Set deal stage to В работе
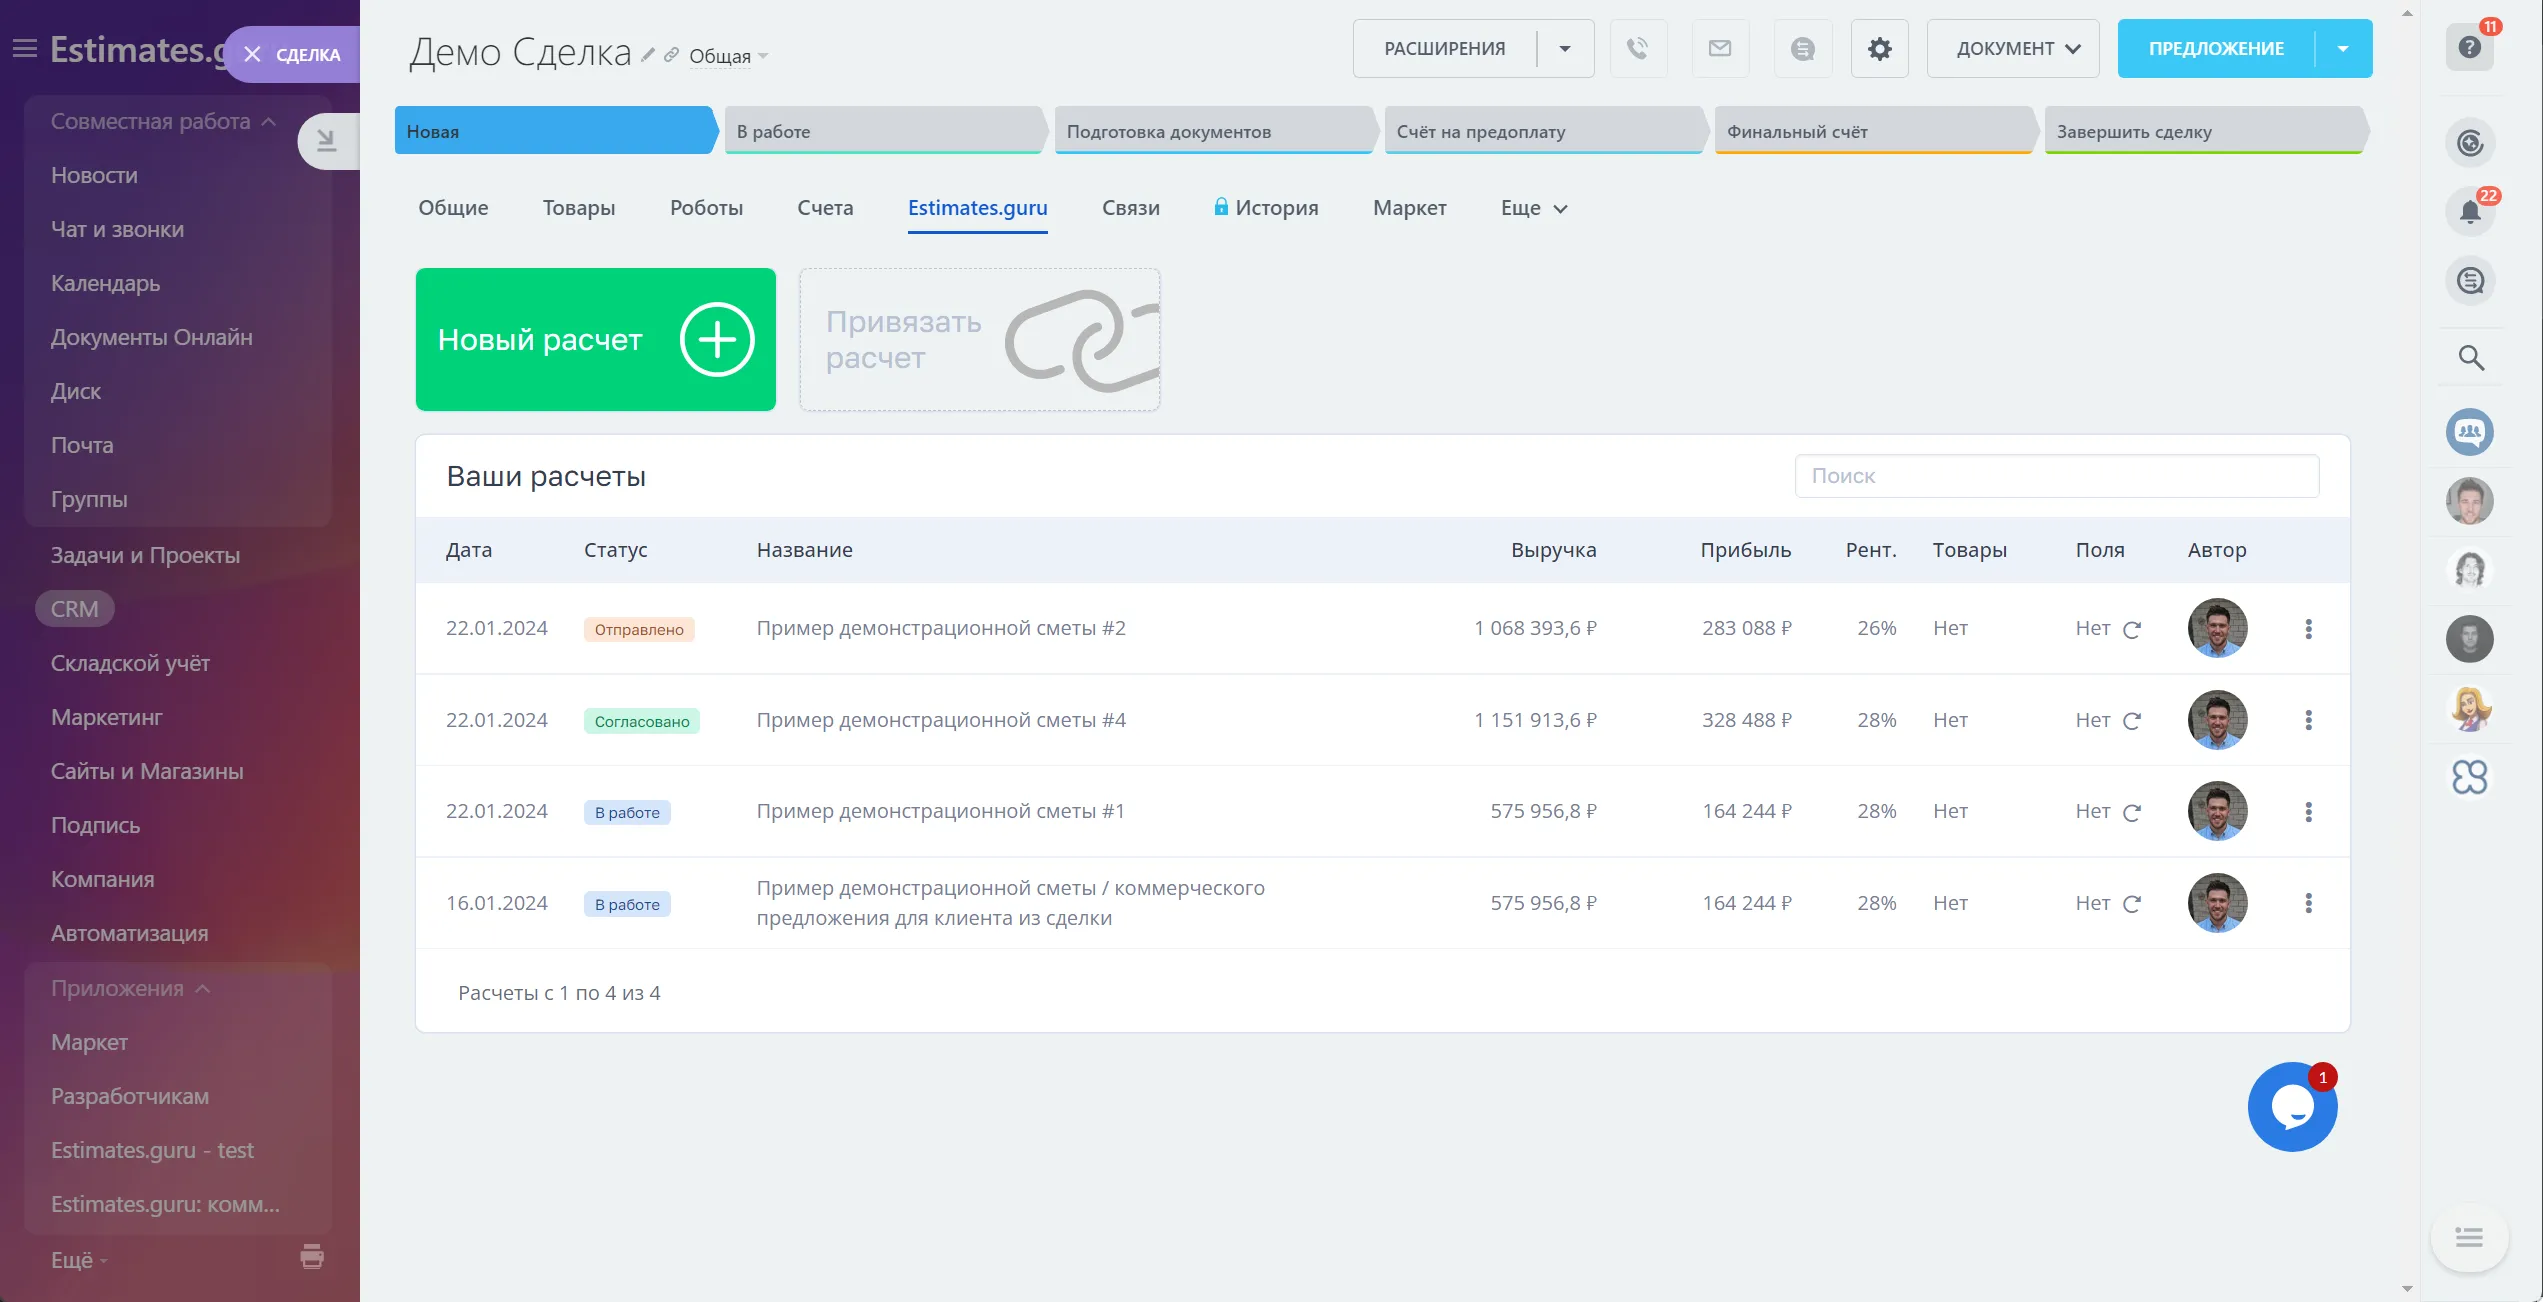The height and width of the screenshot is (1302, 2543). click(882, 131)
